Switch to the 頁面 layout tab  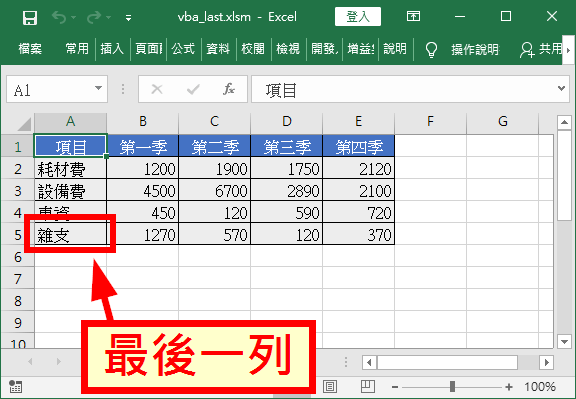click(149, 48)
